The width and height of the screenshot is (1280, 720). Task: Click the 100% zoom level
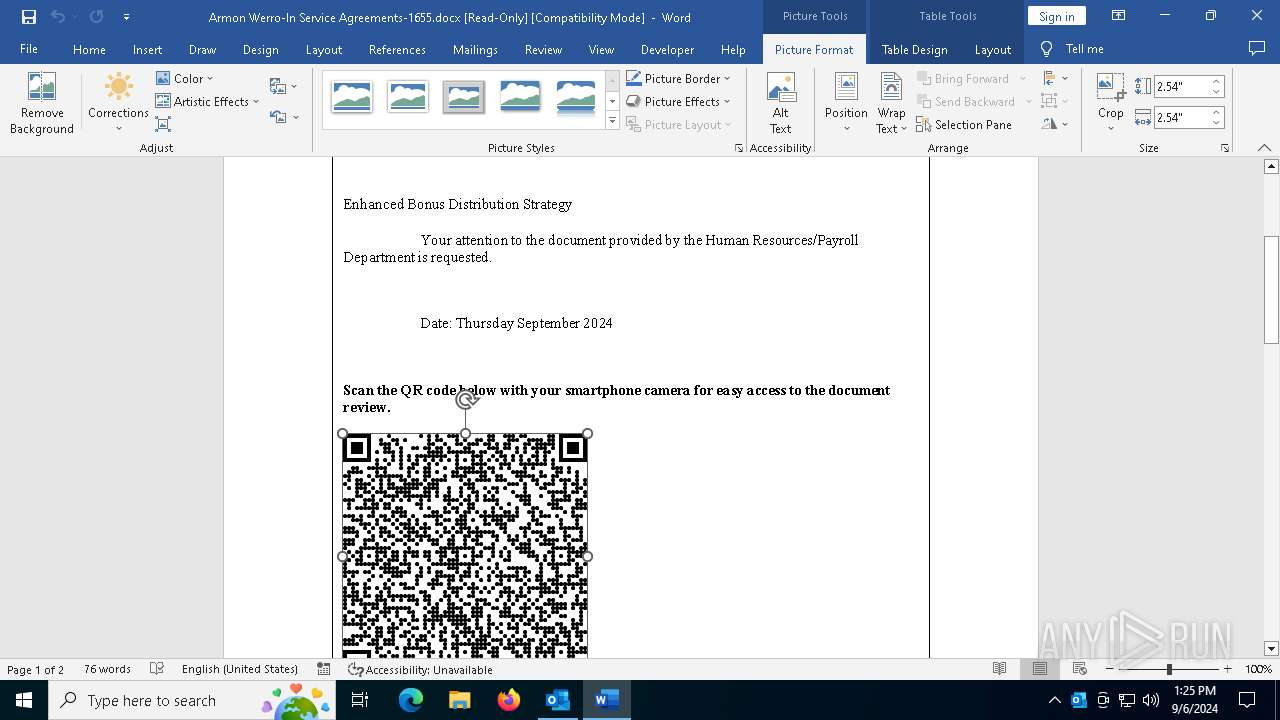(1258, 669)
